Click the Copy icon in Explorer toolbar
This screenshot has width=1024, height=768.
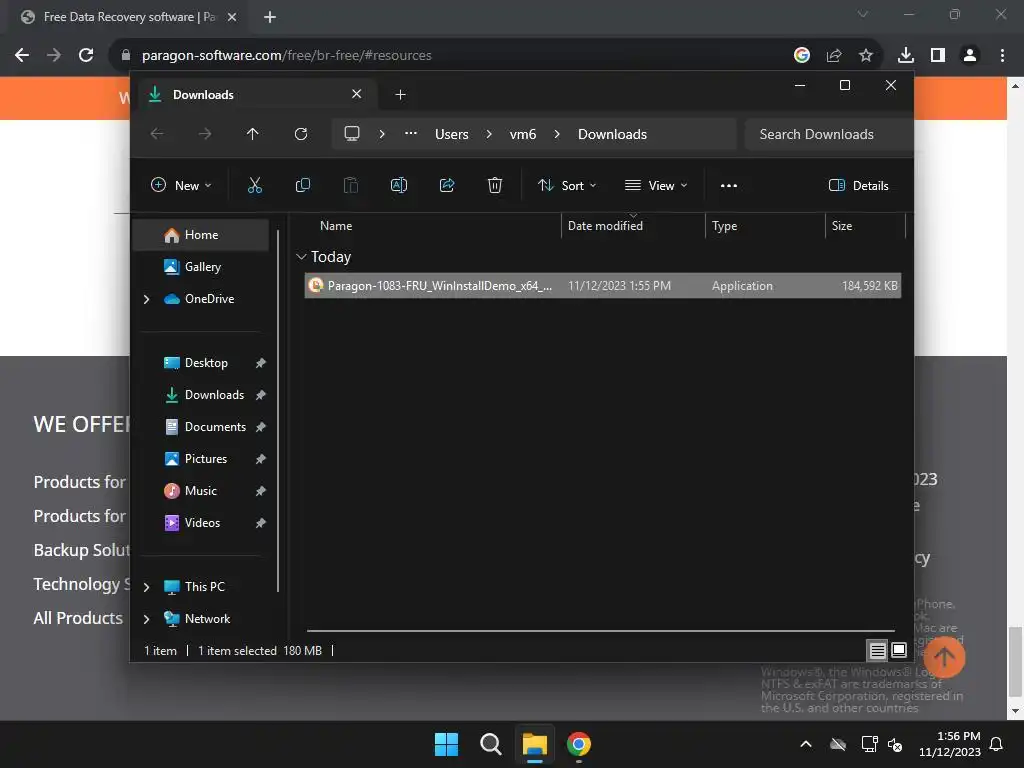point(303,185)
